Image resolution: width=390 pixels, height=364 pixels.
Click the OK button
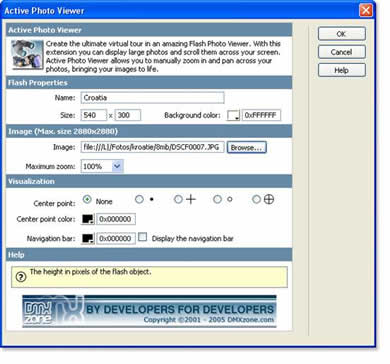342,34
